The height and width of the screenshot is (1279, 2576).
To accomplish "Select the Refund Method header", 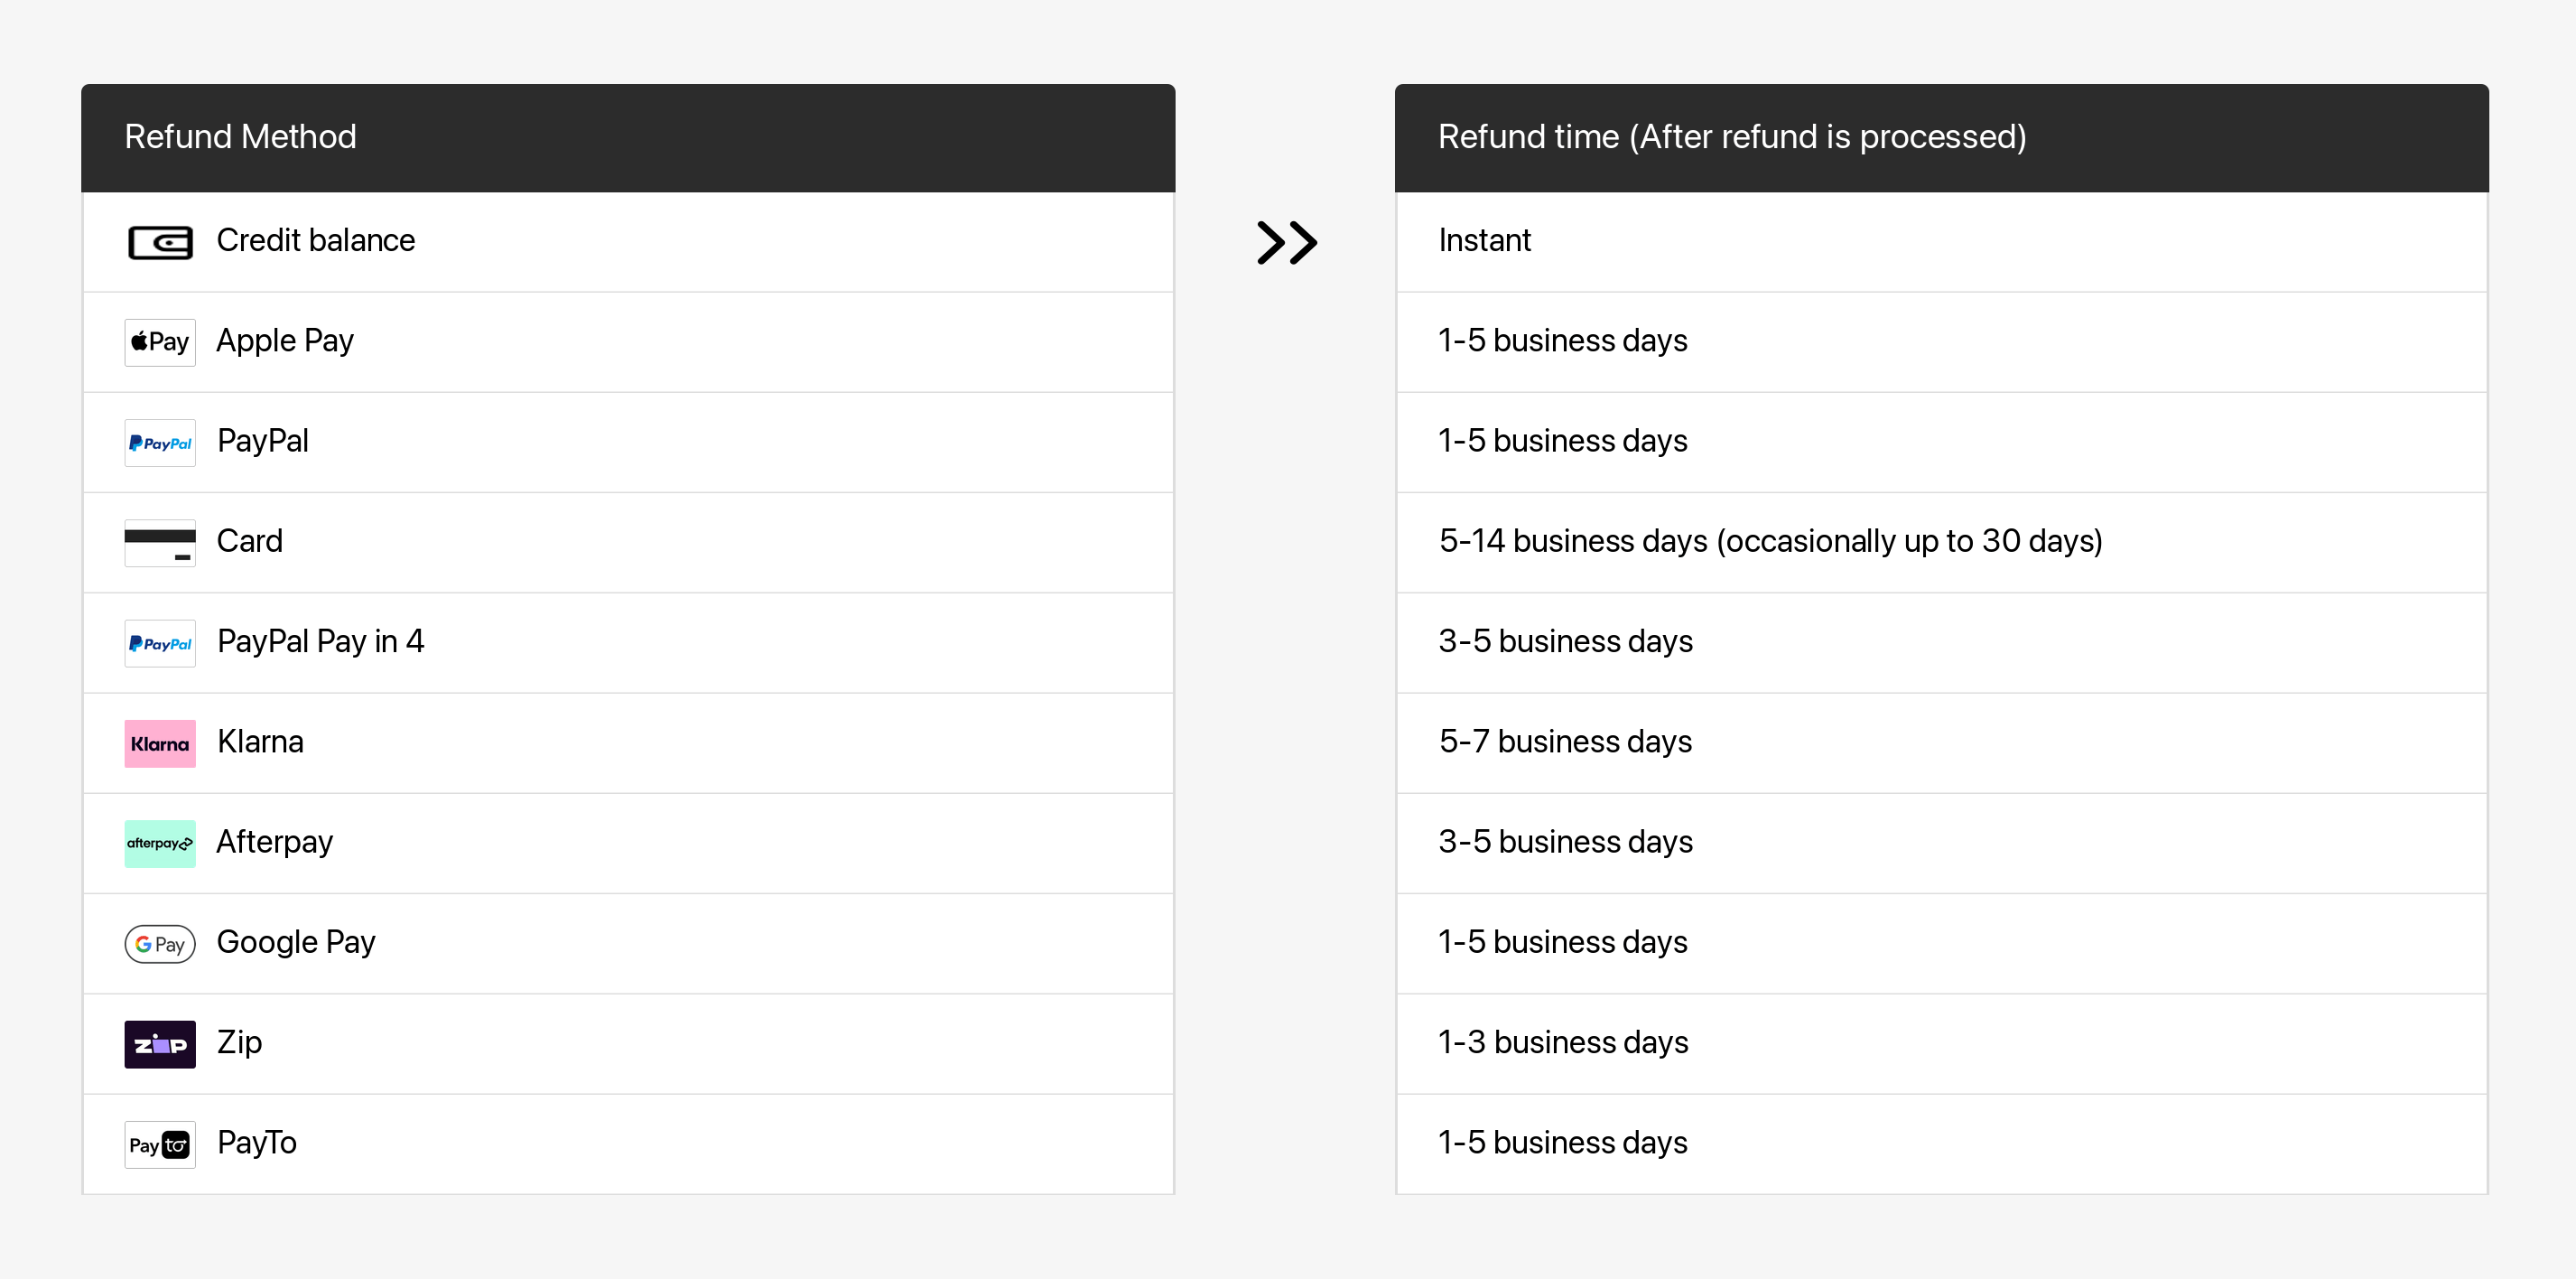I will coord(240,137).
